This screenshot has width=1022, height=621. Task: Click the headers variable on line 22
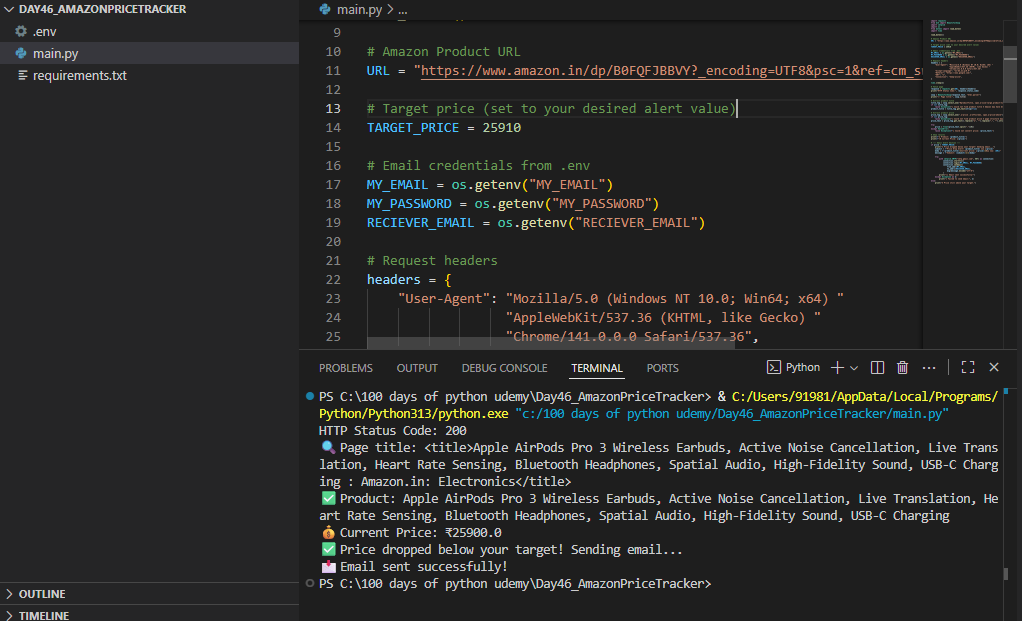click(x=393, y=280)
